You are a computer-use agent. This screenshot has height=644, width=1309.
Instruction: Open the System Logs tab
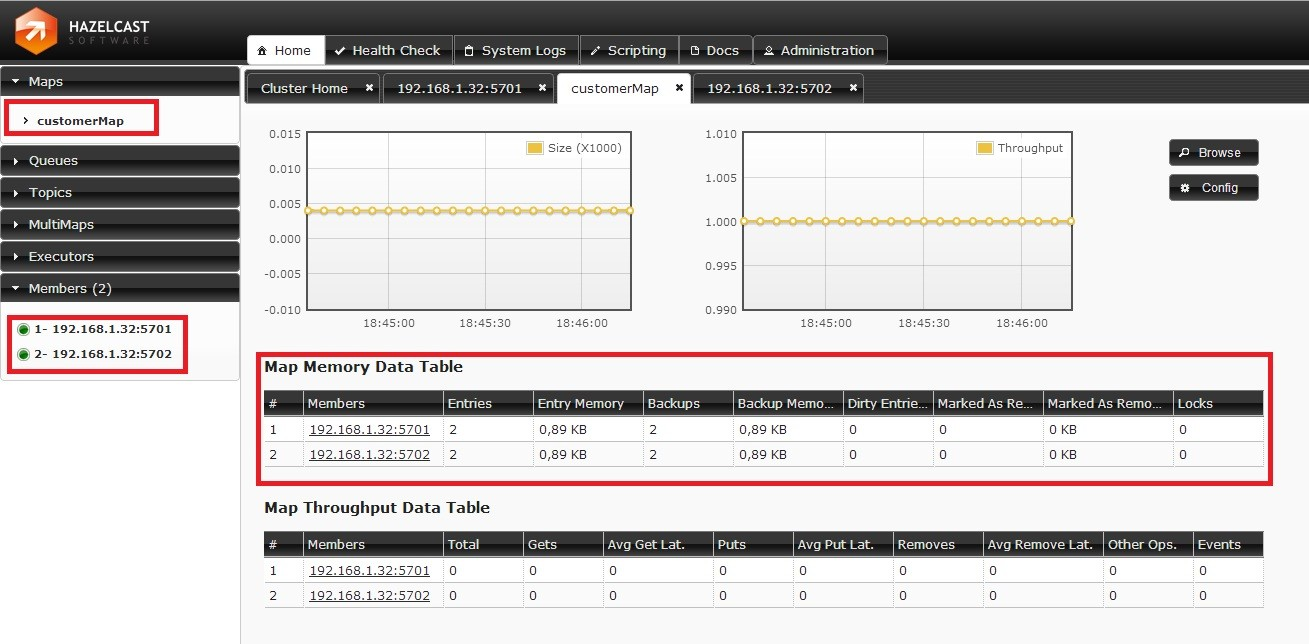click(516, 50)
